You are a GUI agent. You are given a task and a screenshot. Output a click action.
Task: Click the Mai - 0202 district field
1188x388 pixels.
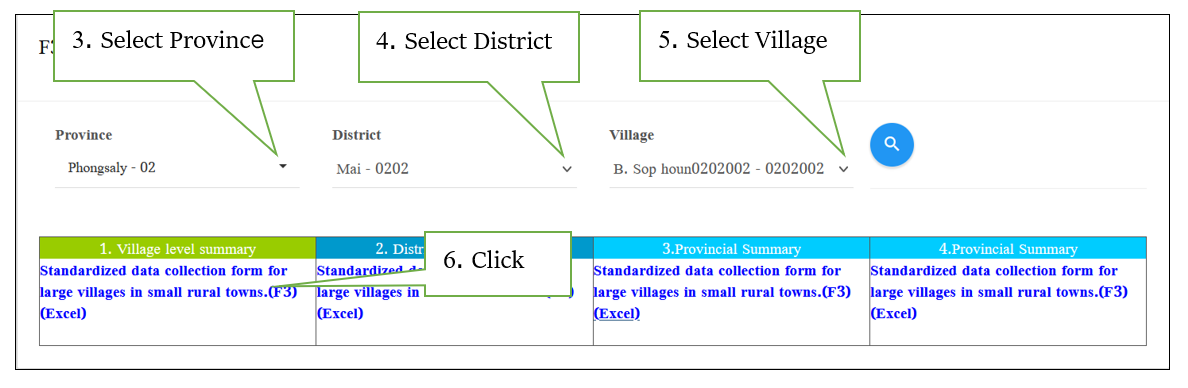(x=455, y=168)
